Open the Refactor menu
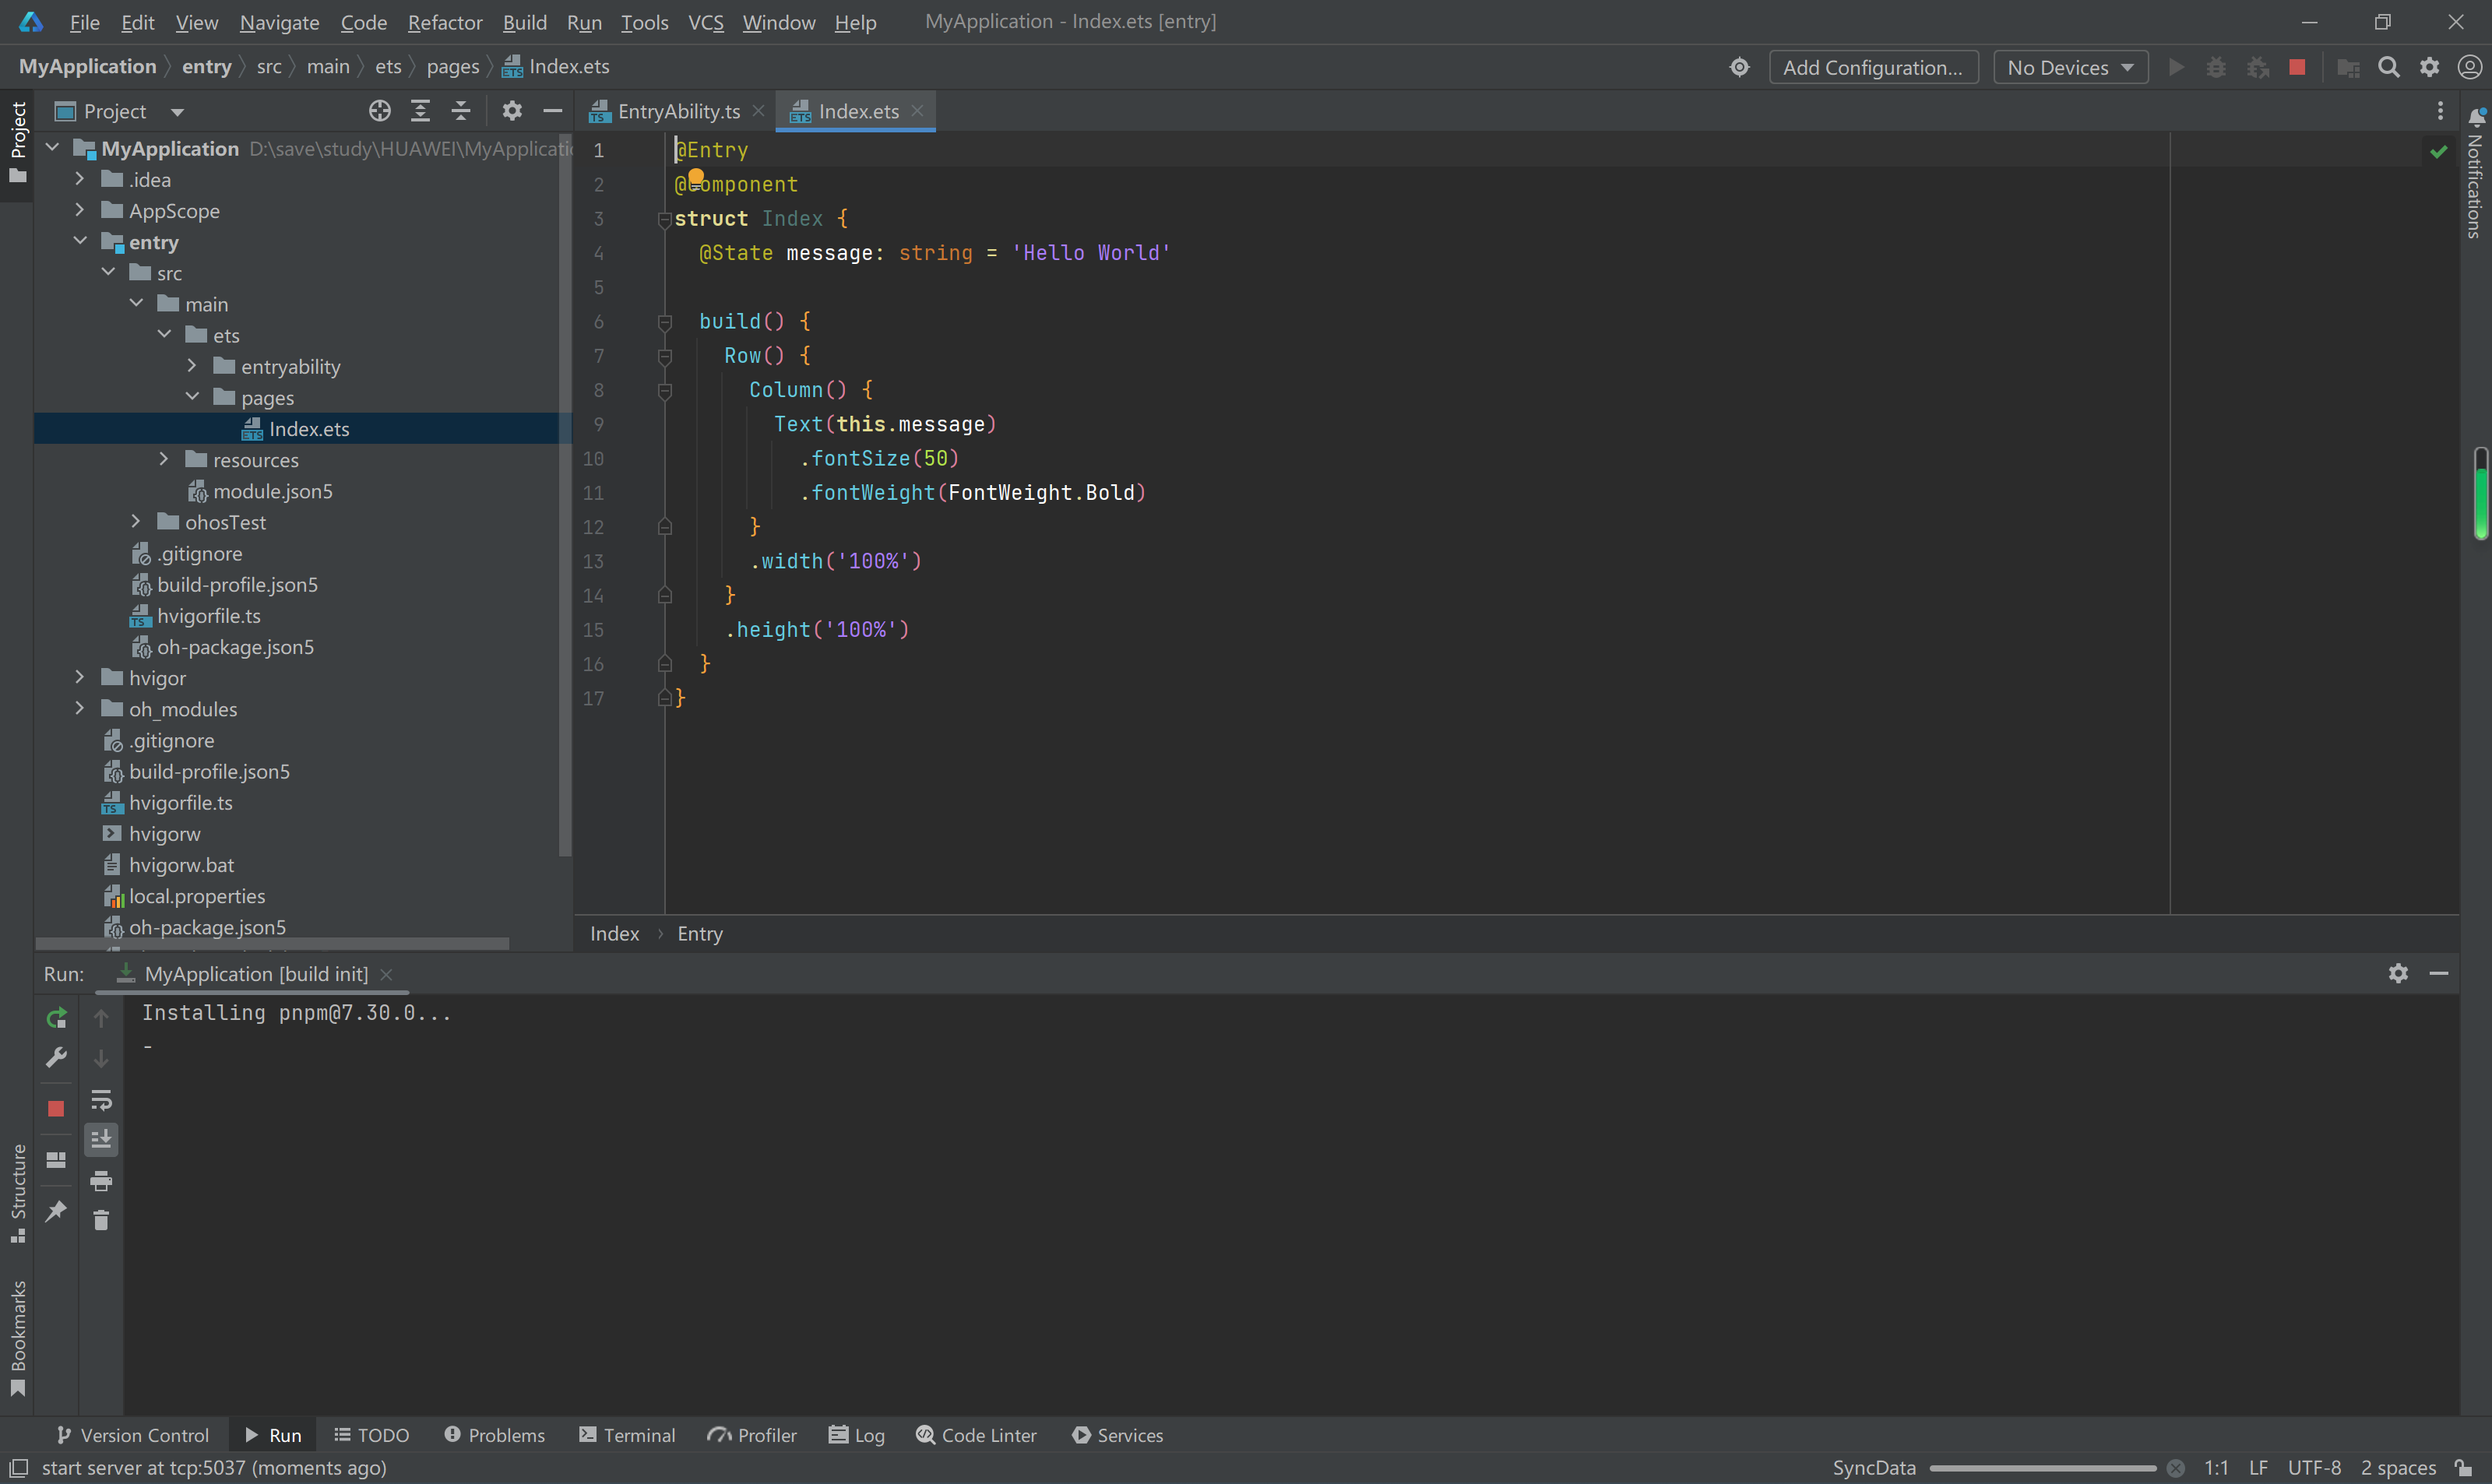 [444, 22]
